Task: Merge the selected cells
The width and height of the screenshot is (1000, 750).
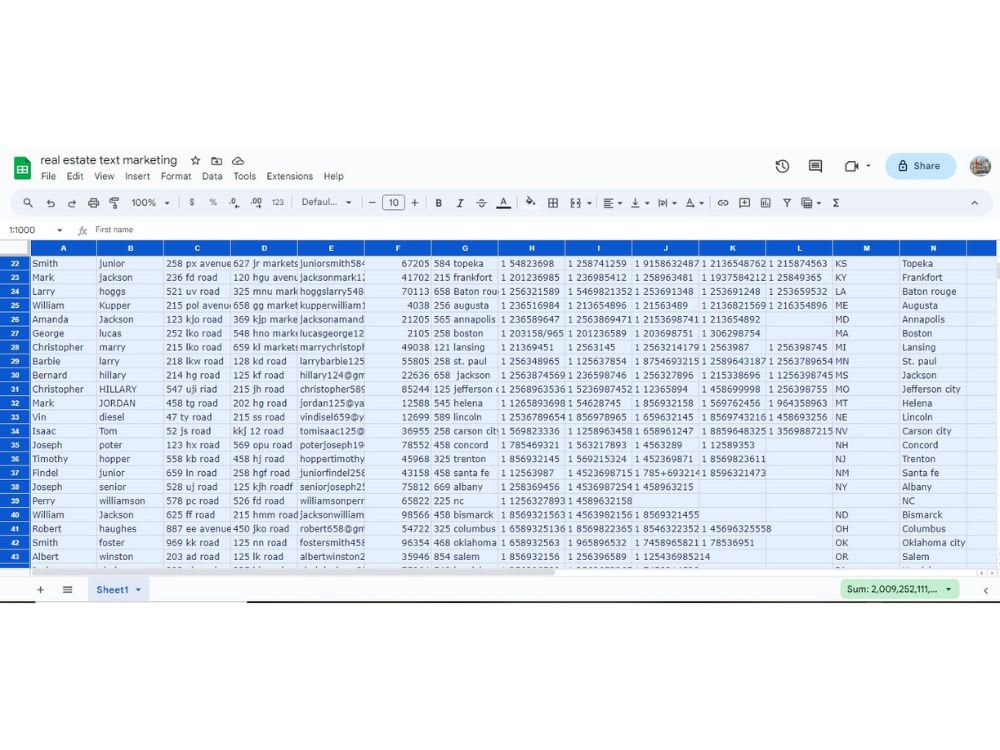Action: tap(575, 203)
